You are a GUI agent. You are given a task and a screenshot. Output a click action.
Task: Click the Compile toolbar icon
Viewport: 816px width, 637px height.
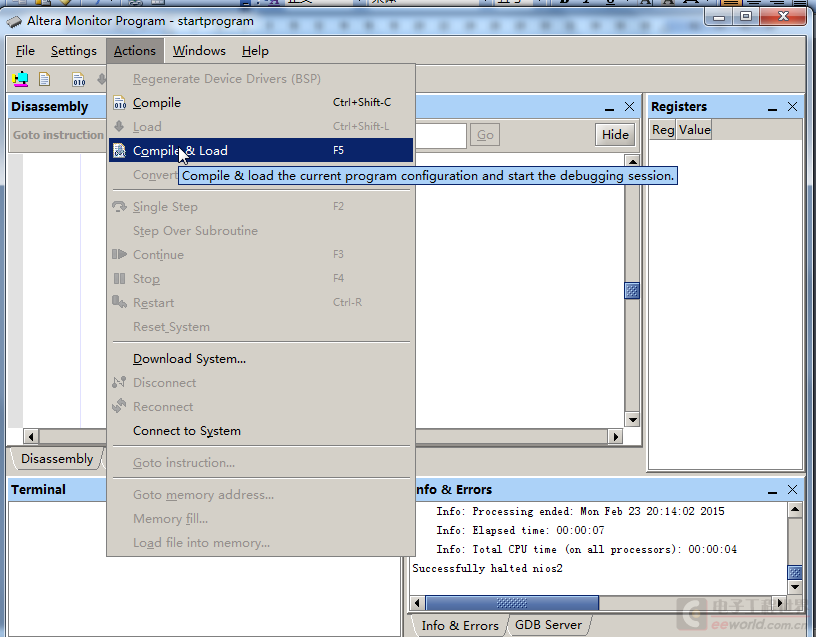pos(78,79)
